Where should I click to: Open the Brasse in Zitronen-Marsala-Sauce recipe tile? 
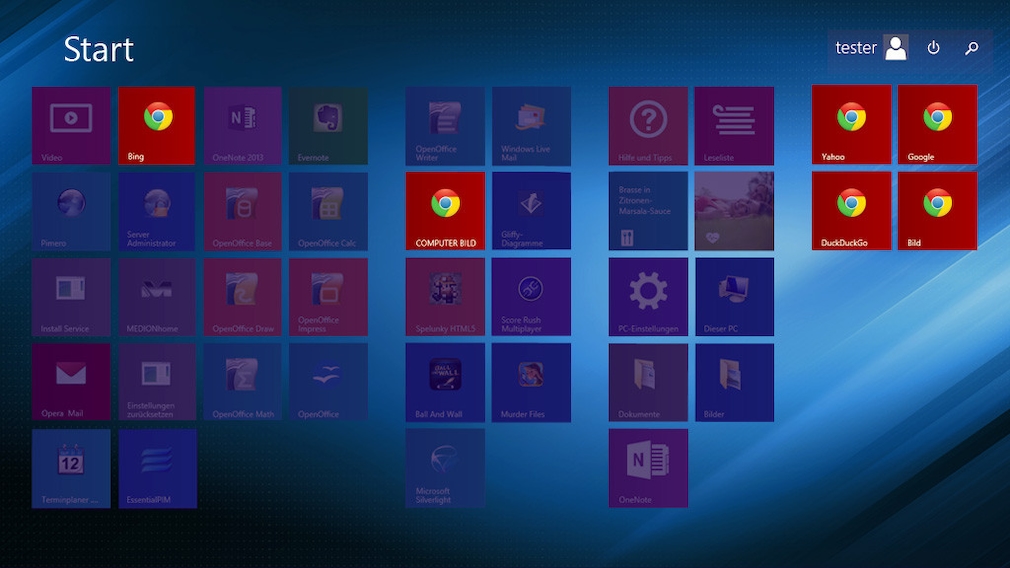click(648, 211)
